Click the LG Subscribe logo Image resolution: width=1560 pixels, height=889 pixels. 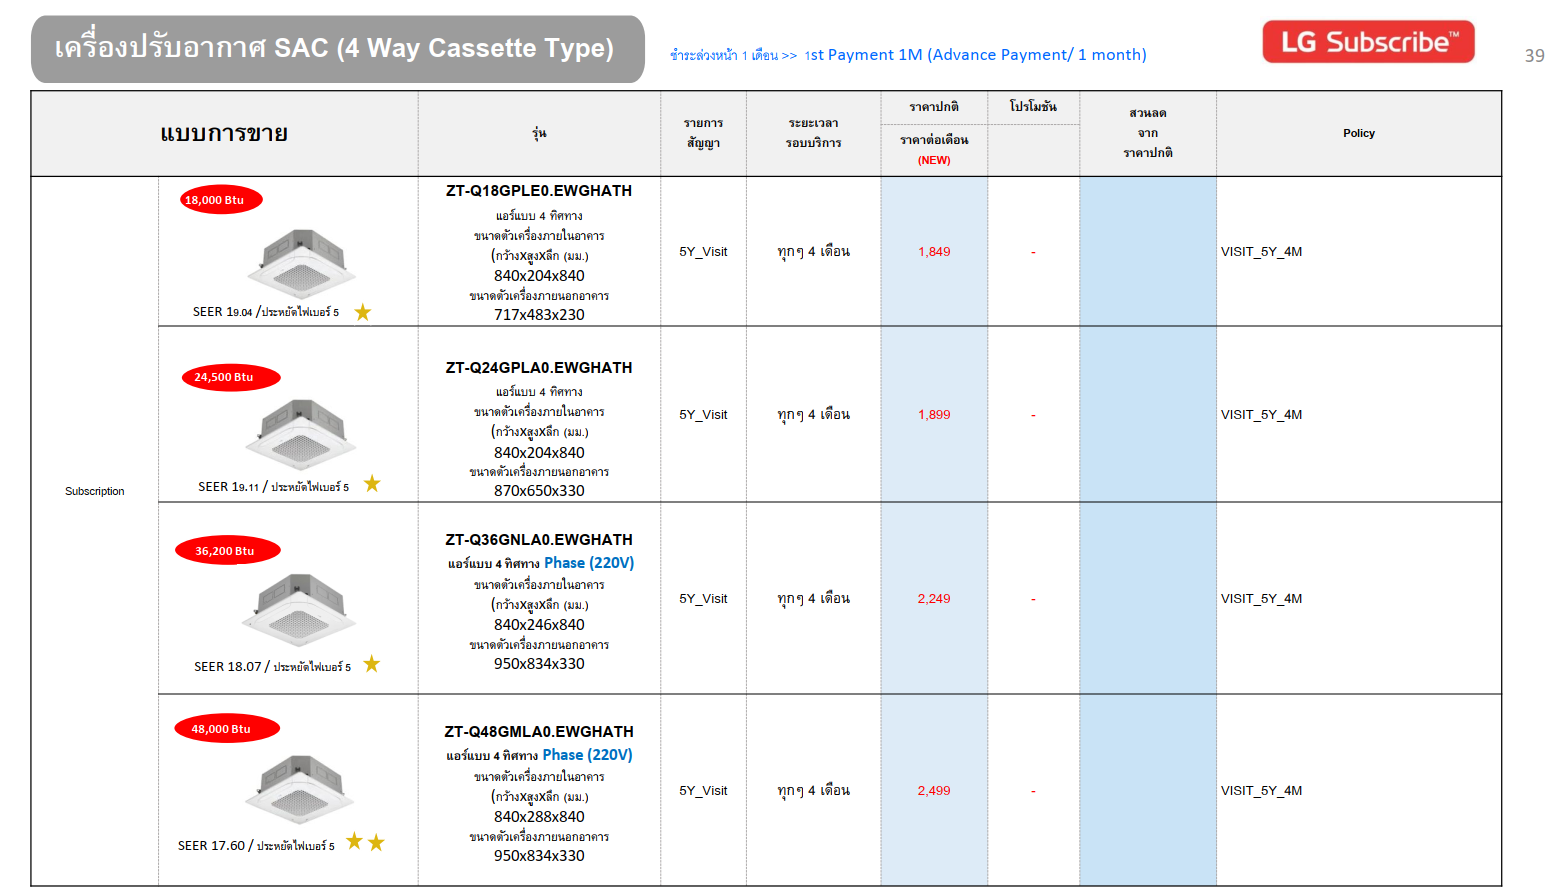click(x=1367, y=42)
